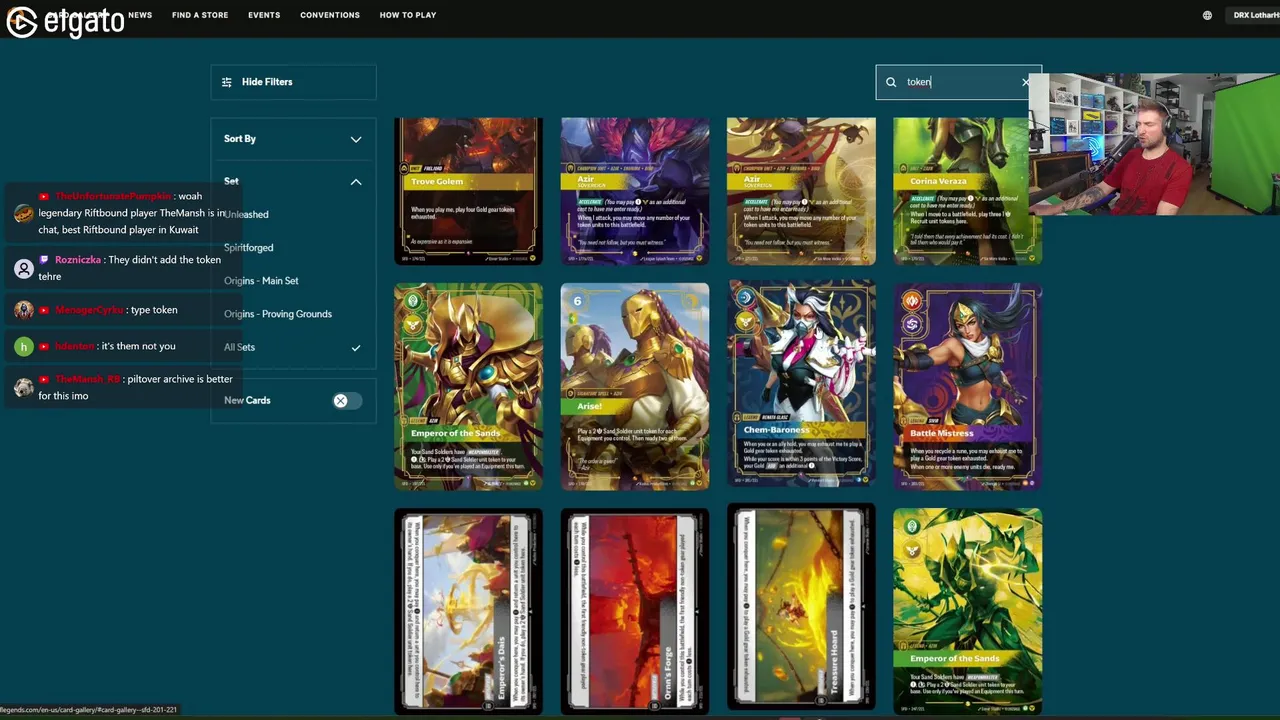
Task: Select the Unleashed set option
Action: coord(246,214)
